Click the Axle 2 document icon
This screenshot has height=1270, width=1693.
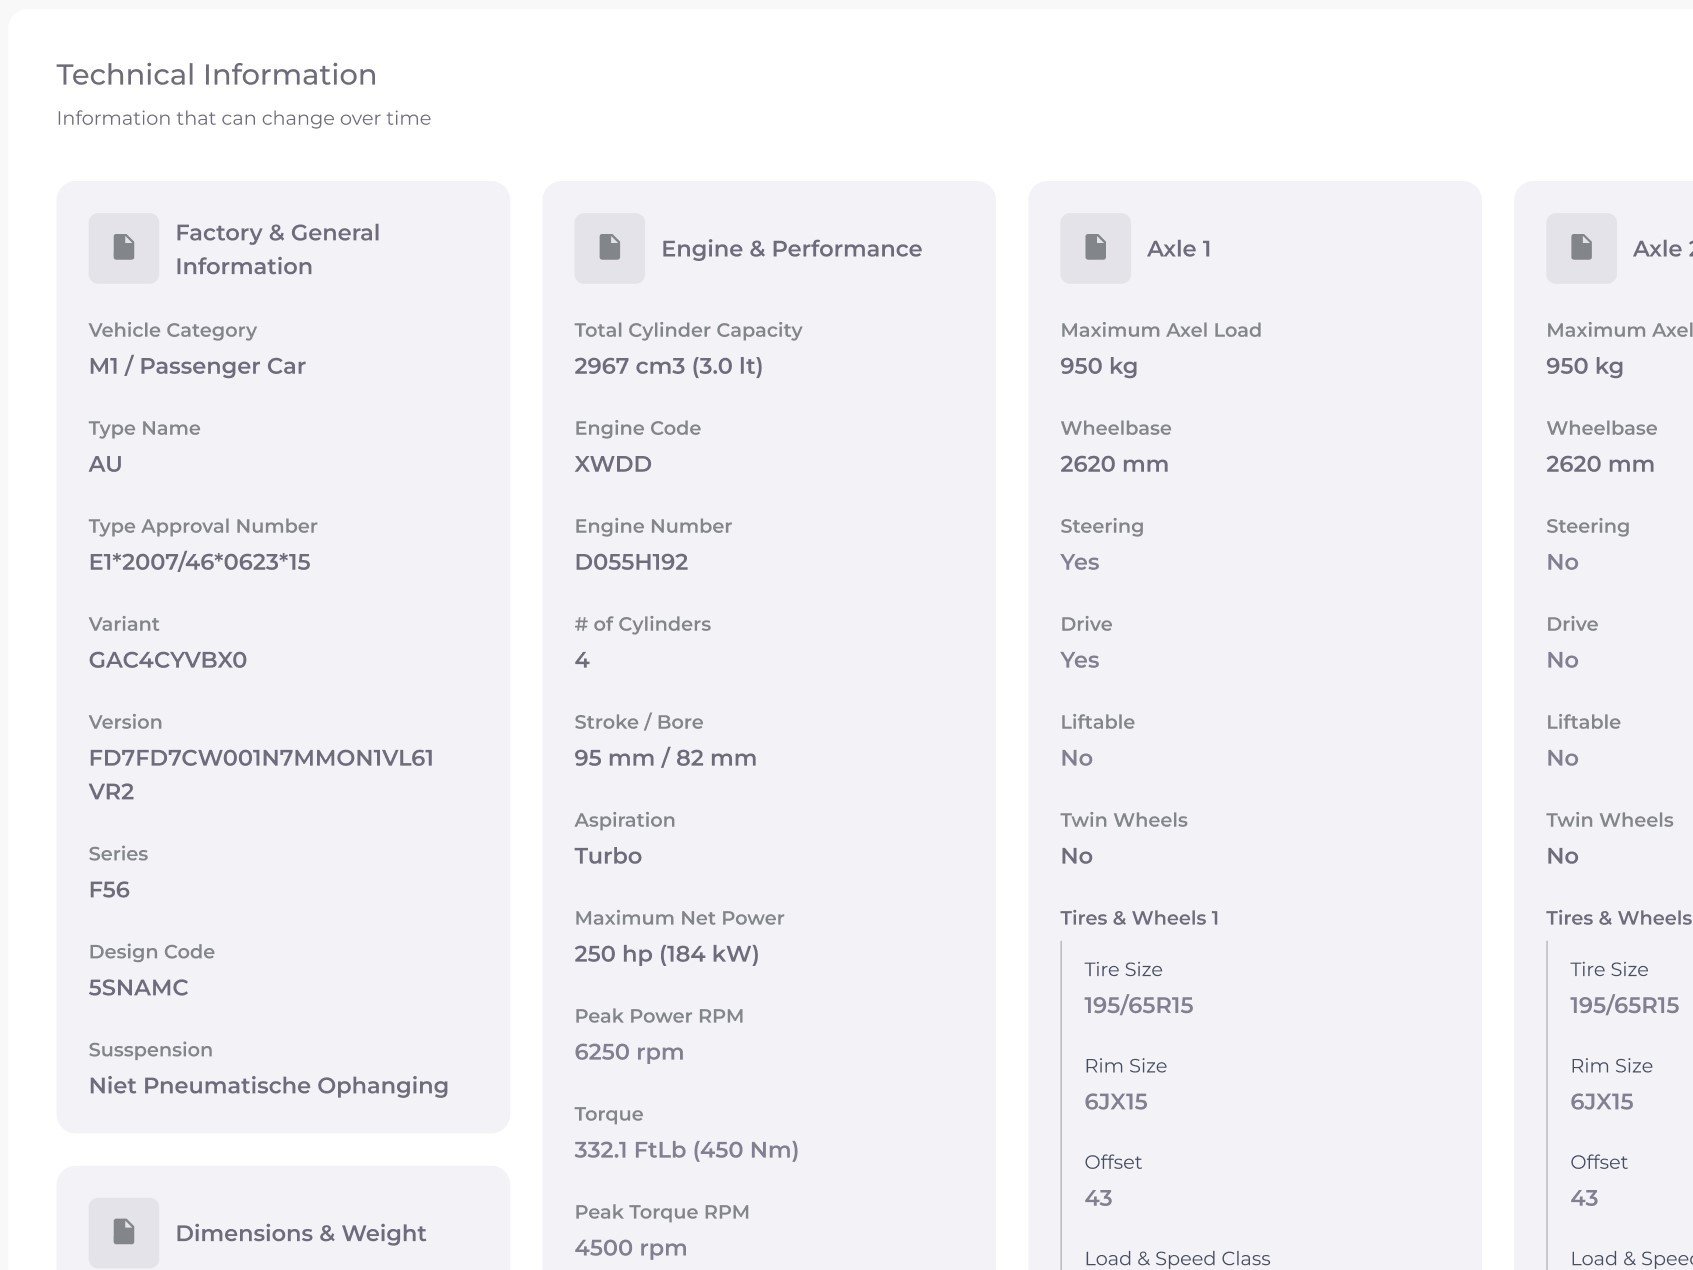pos(1581,248)
